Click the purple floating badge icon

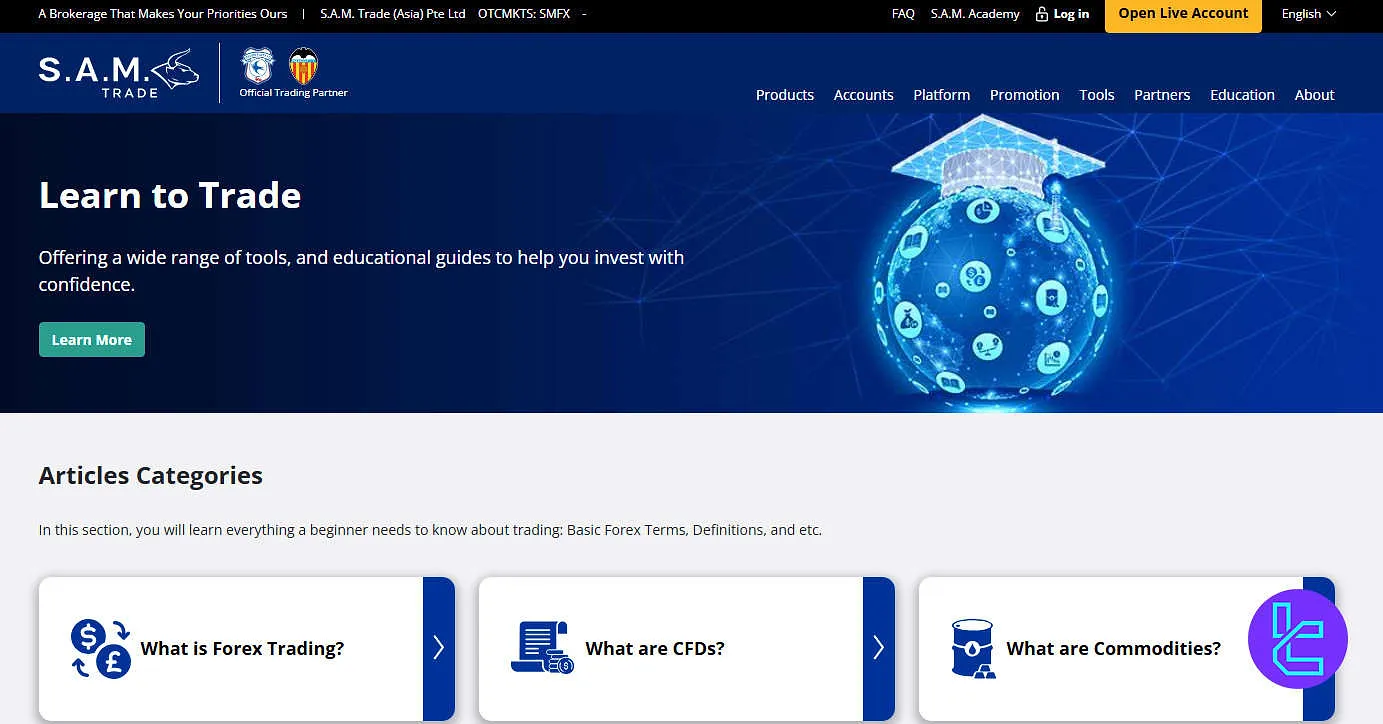pyautogui.click(x=1297, y=639)
